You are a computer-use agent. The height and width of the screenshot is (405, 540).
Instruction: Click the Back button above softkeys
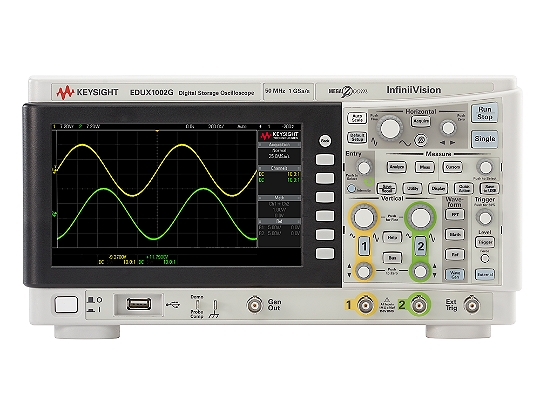tap(325, 141)
